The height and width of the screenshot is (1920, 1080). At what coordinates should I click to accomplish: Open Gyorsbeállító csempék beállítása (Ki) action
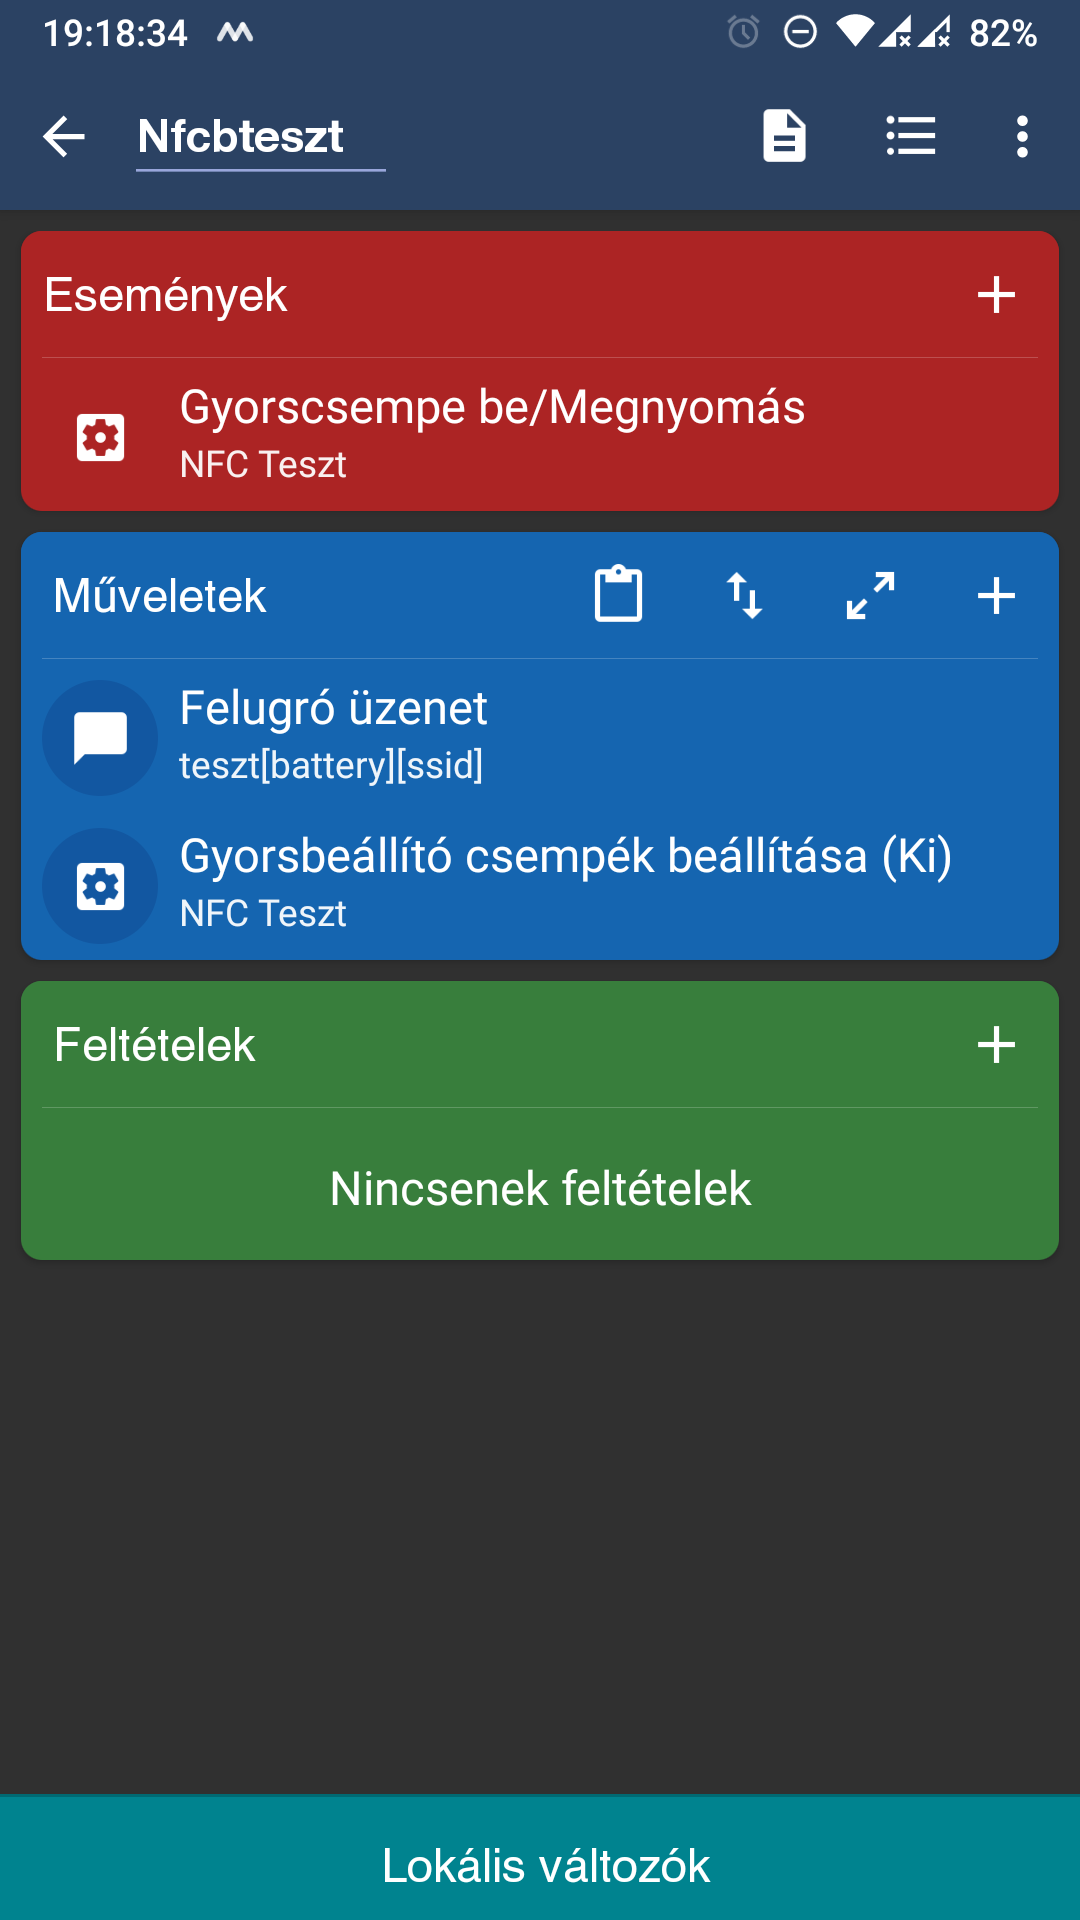pyautogui.click(x=540, y=885)
